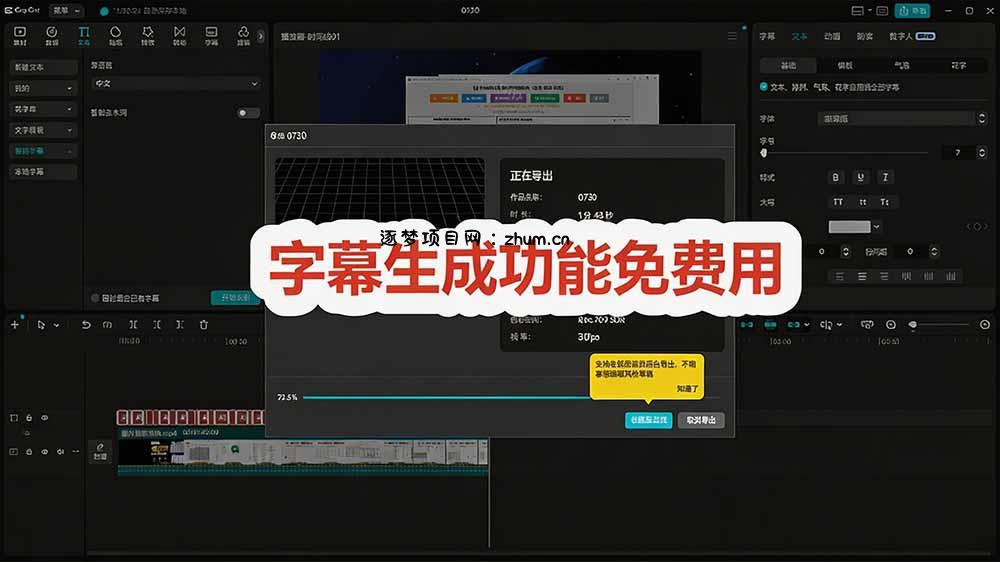Screen dimensions: 1000x562
Task: Toggle apply-to-all-captions checkbox
Action: 763,87
